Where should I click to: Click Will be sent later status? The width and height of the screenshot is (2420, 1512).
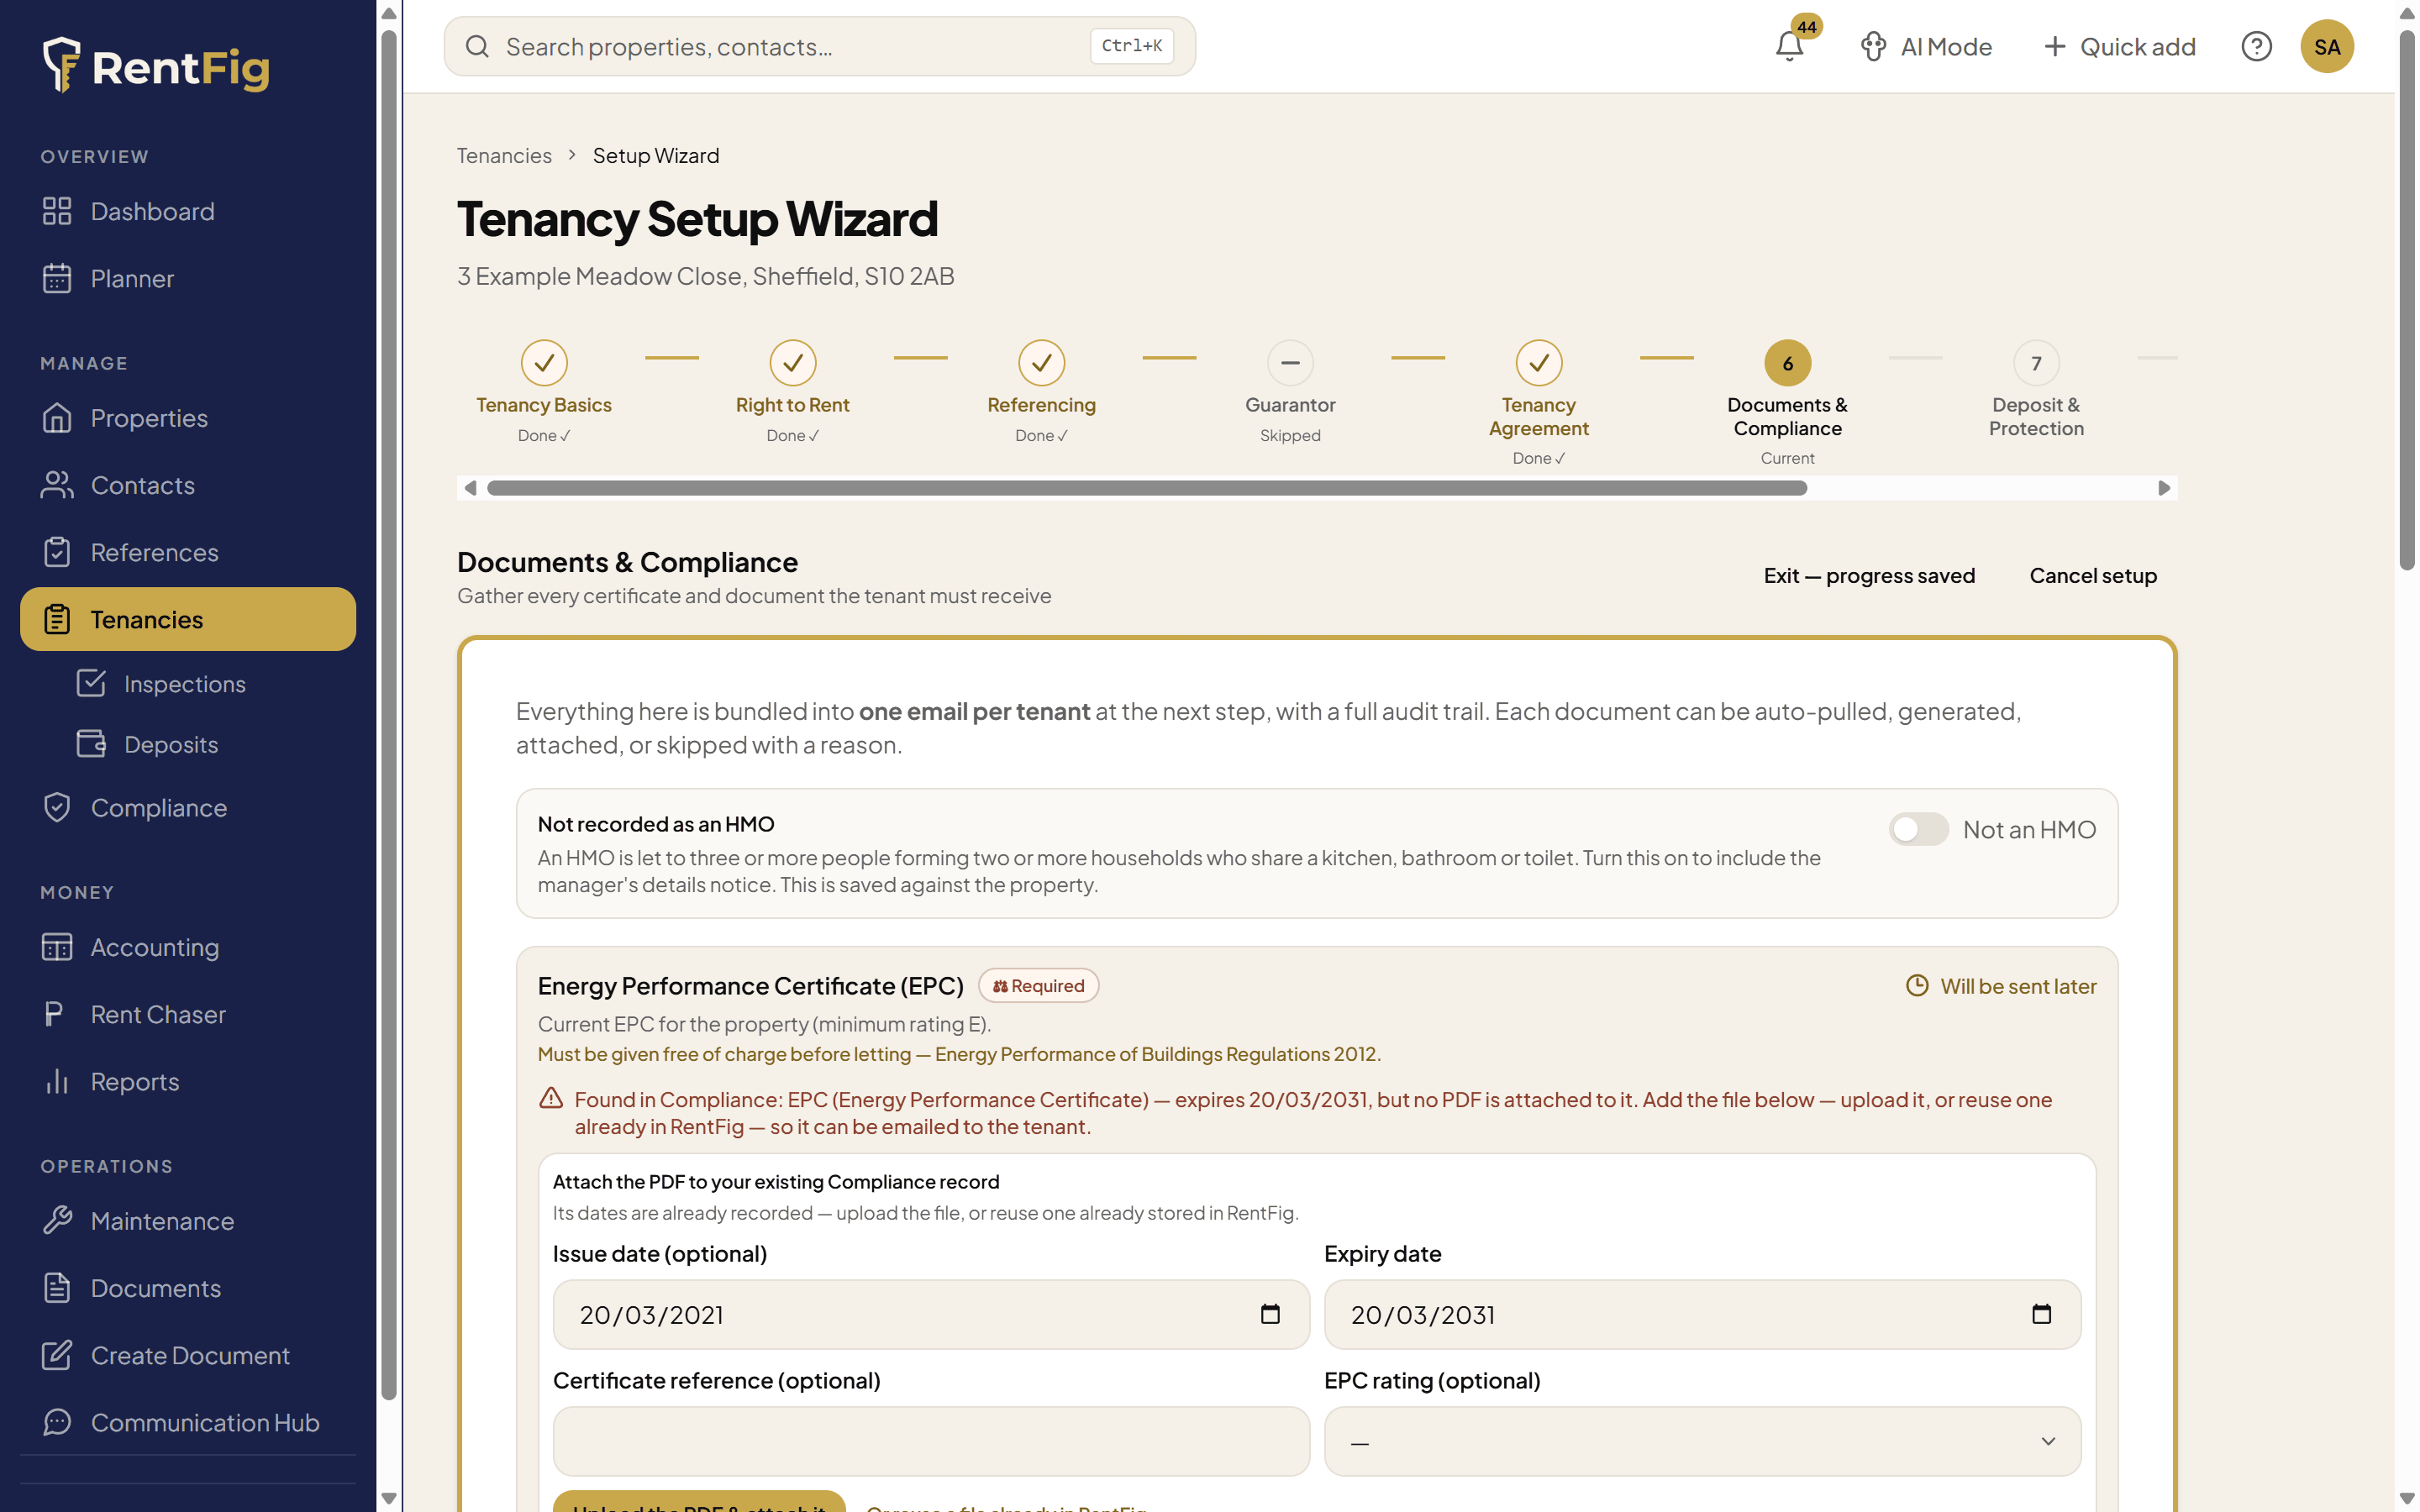2001,985
